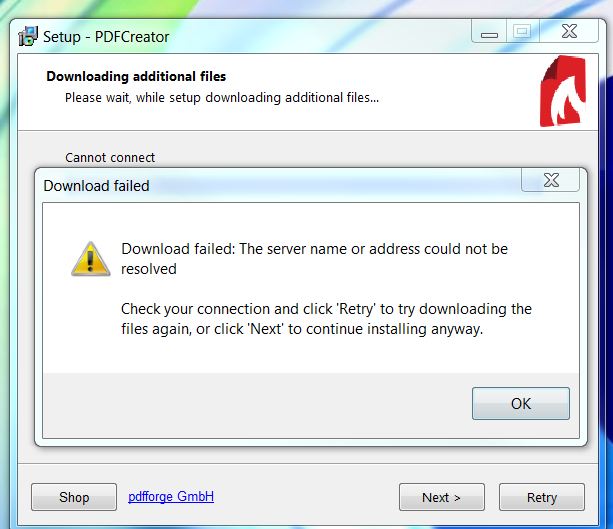This screenshot has width=613, height=529.
Task: Click the 'Check your connection' instruction text
Action: (326, 319)
